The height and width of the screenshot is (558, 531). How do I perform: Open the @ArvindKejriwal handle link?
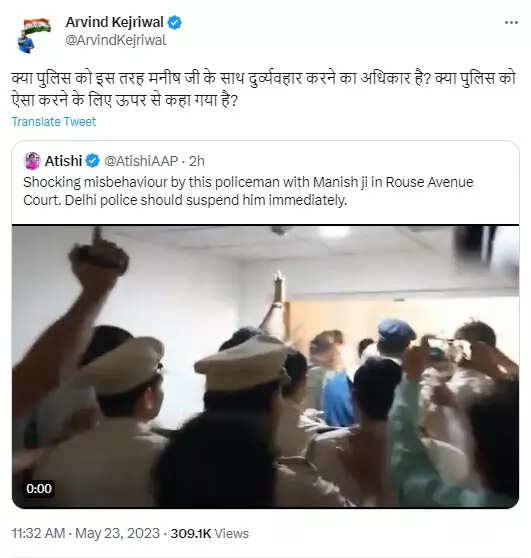[116, 40]
